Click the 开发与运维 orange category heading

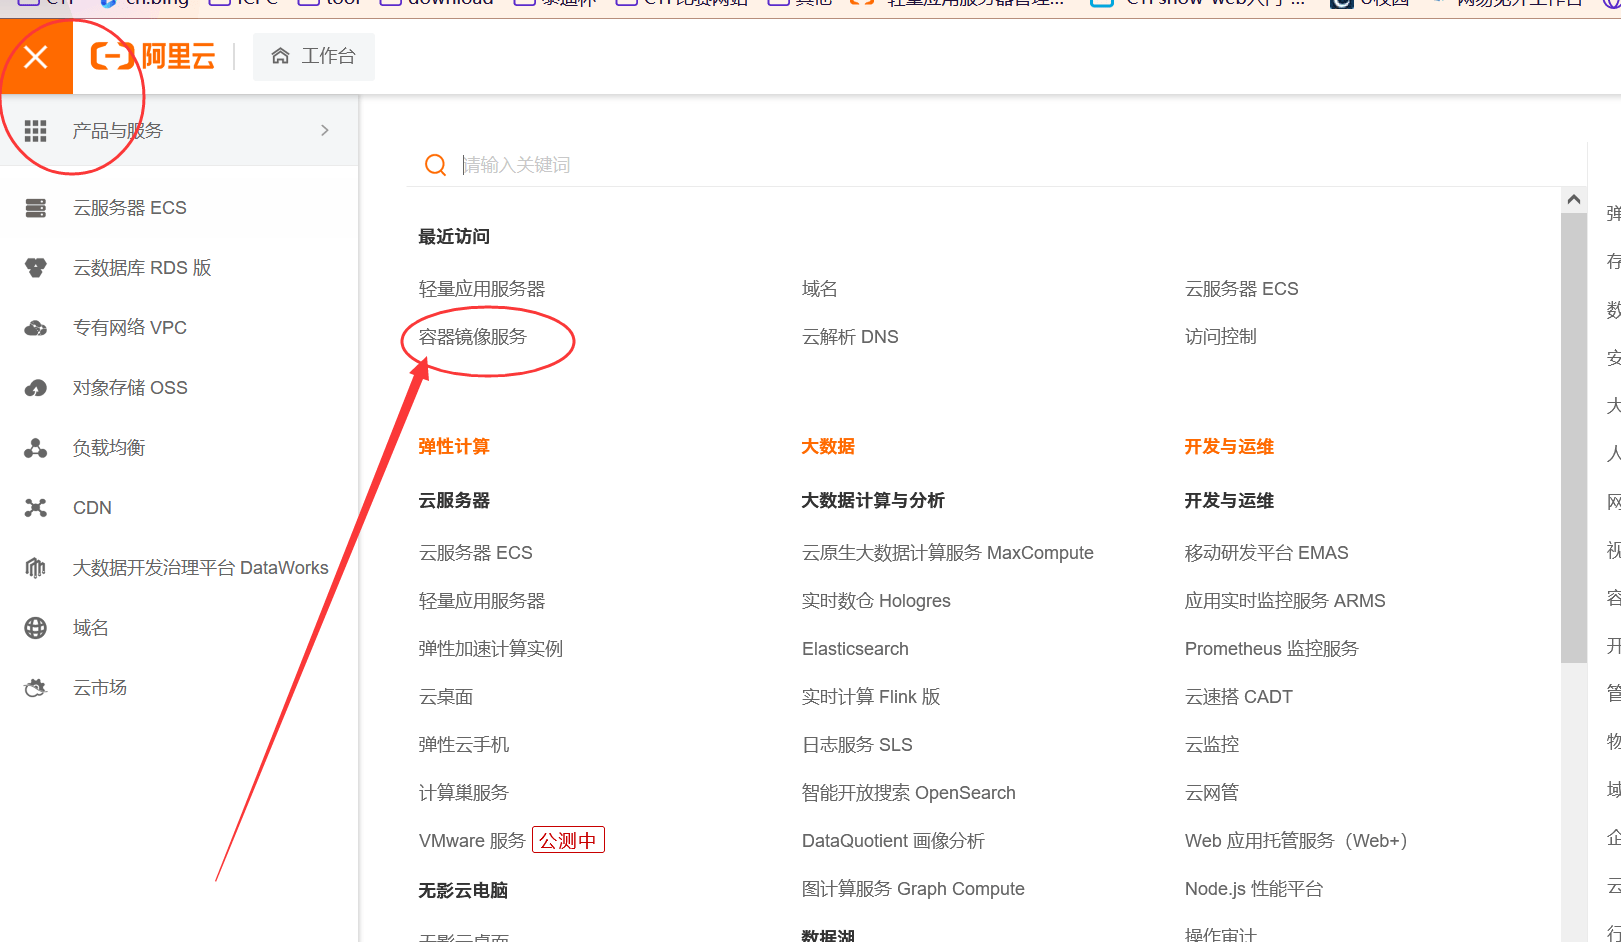[x=1229, y=447]
